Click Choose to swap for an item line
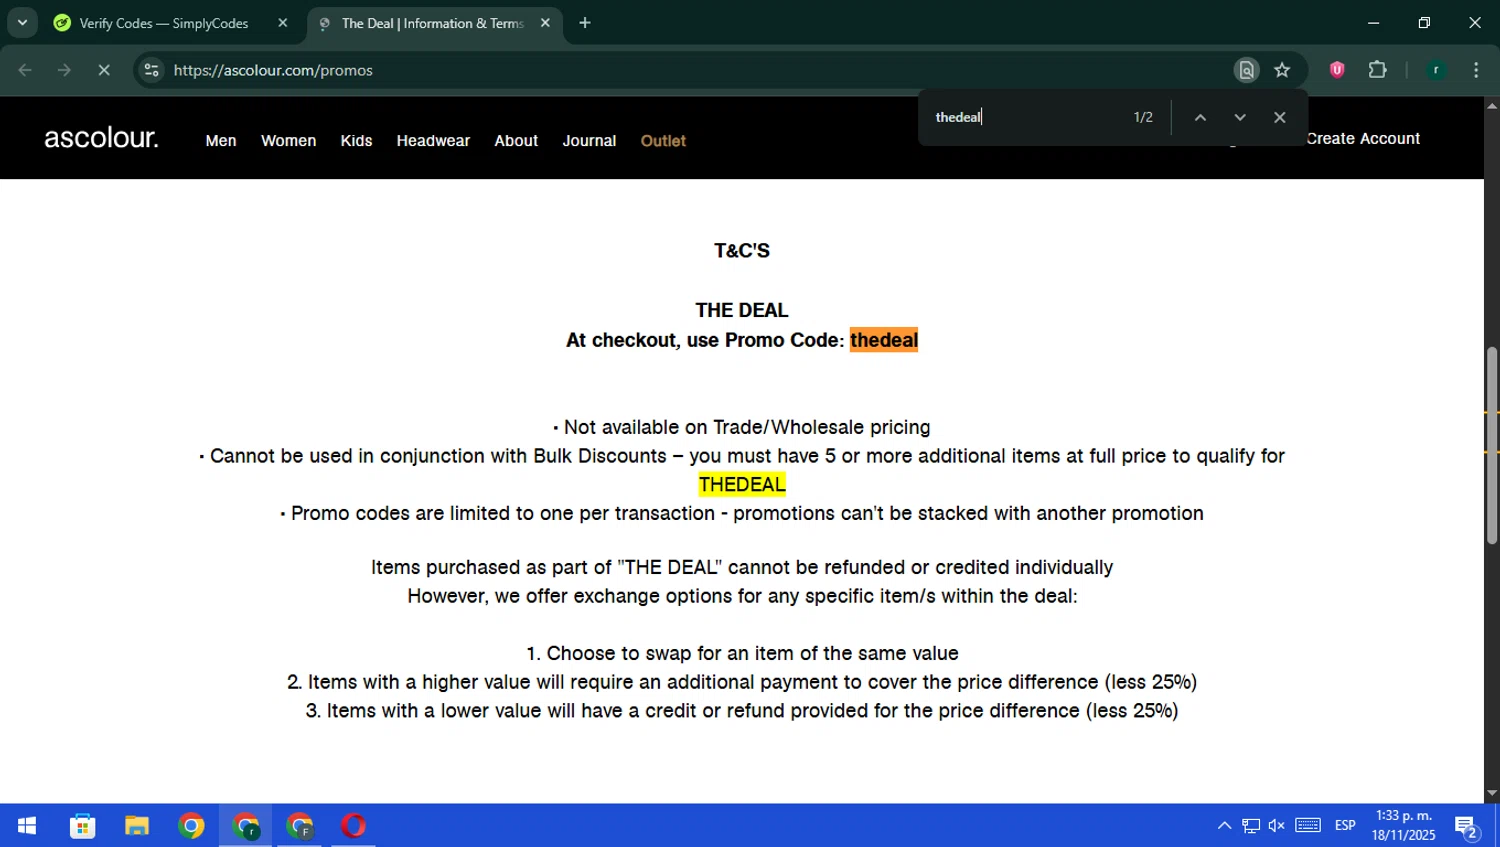1500x847 pixels. [742, 654]
